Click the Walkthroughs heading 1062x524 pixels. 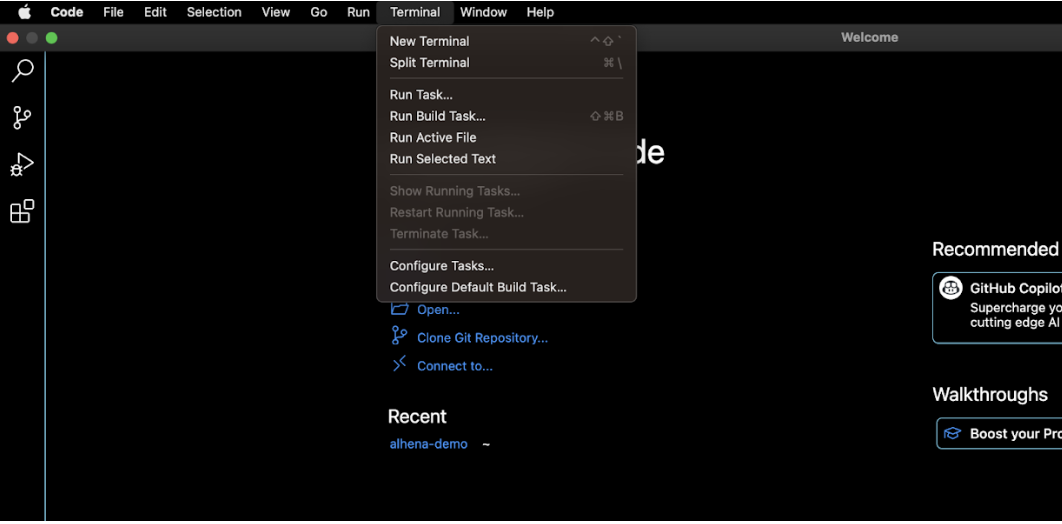tap(990, 394)
